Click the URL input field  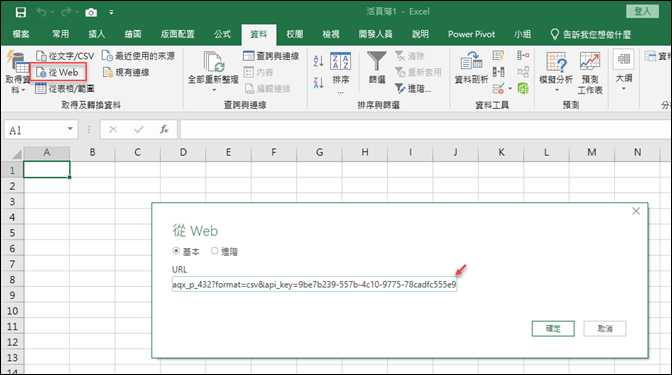(315, 285)
